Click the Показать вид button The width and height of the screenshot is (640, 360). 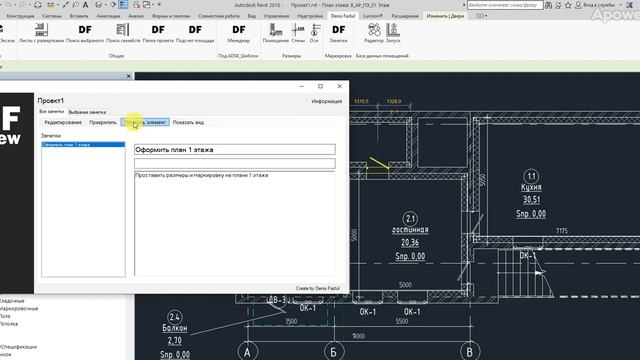pos(188,122)
